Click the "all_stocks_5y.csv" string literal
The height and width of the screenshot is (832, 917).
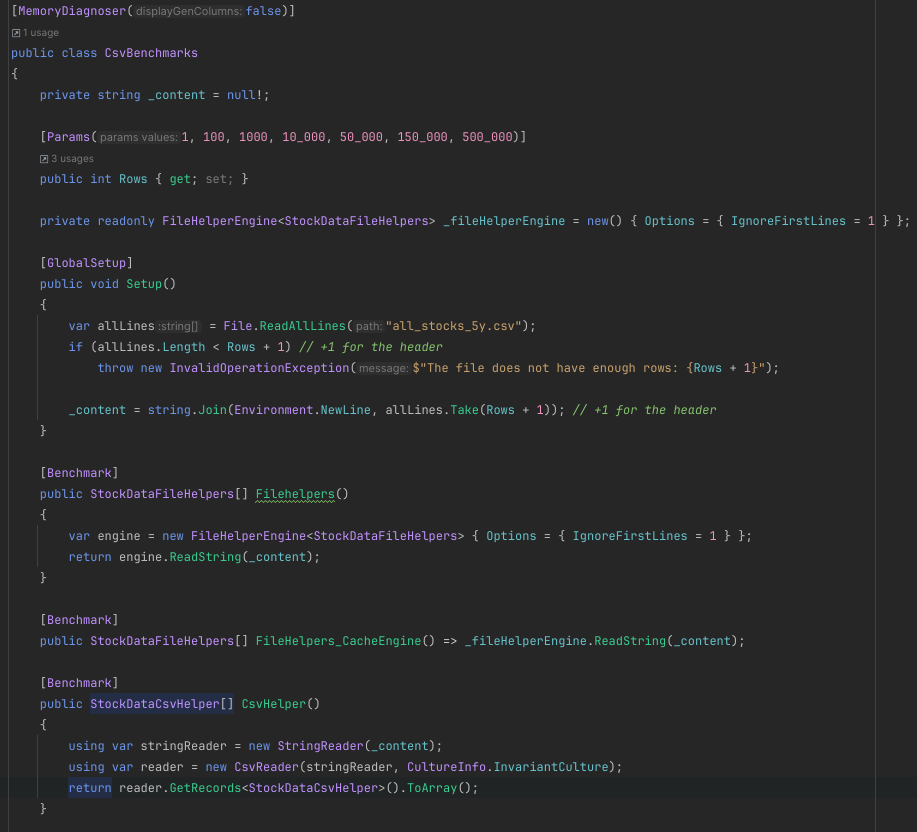453,326
